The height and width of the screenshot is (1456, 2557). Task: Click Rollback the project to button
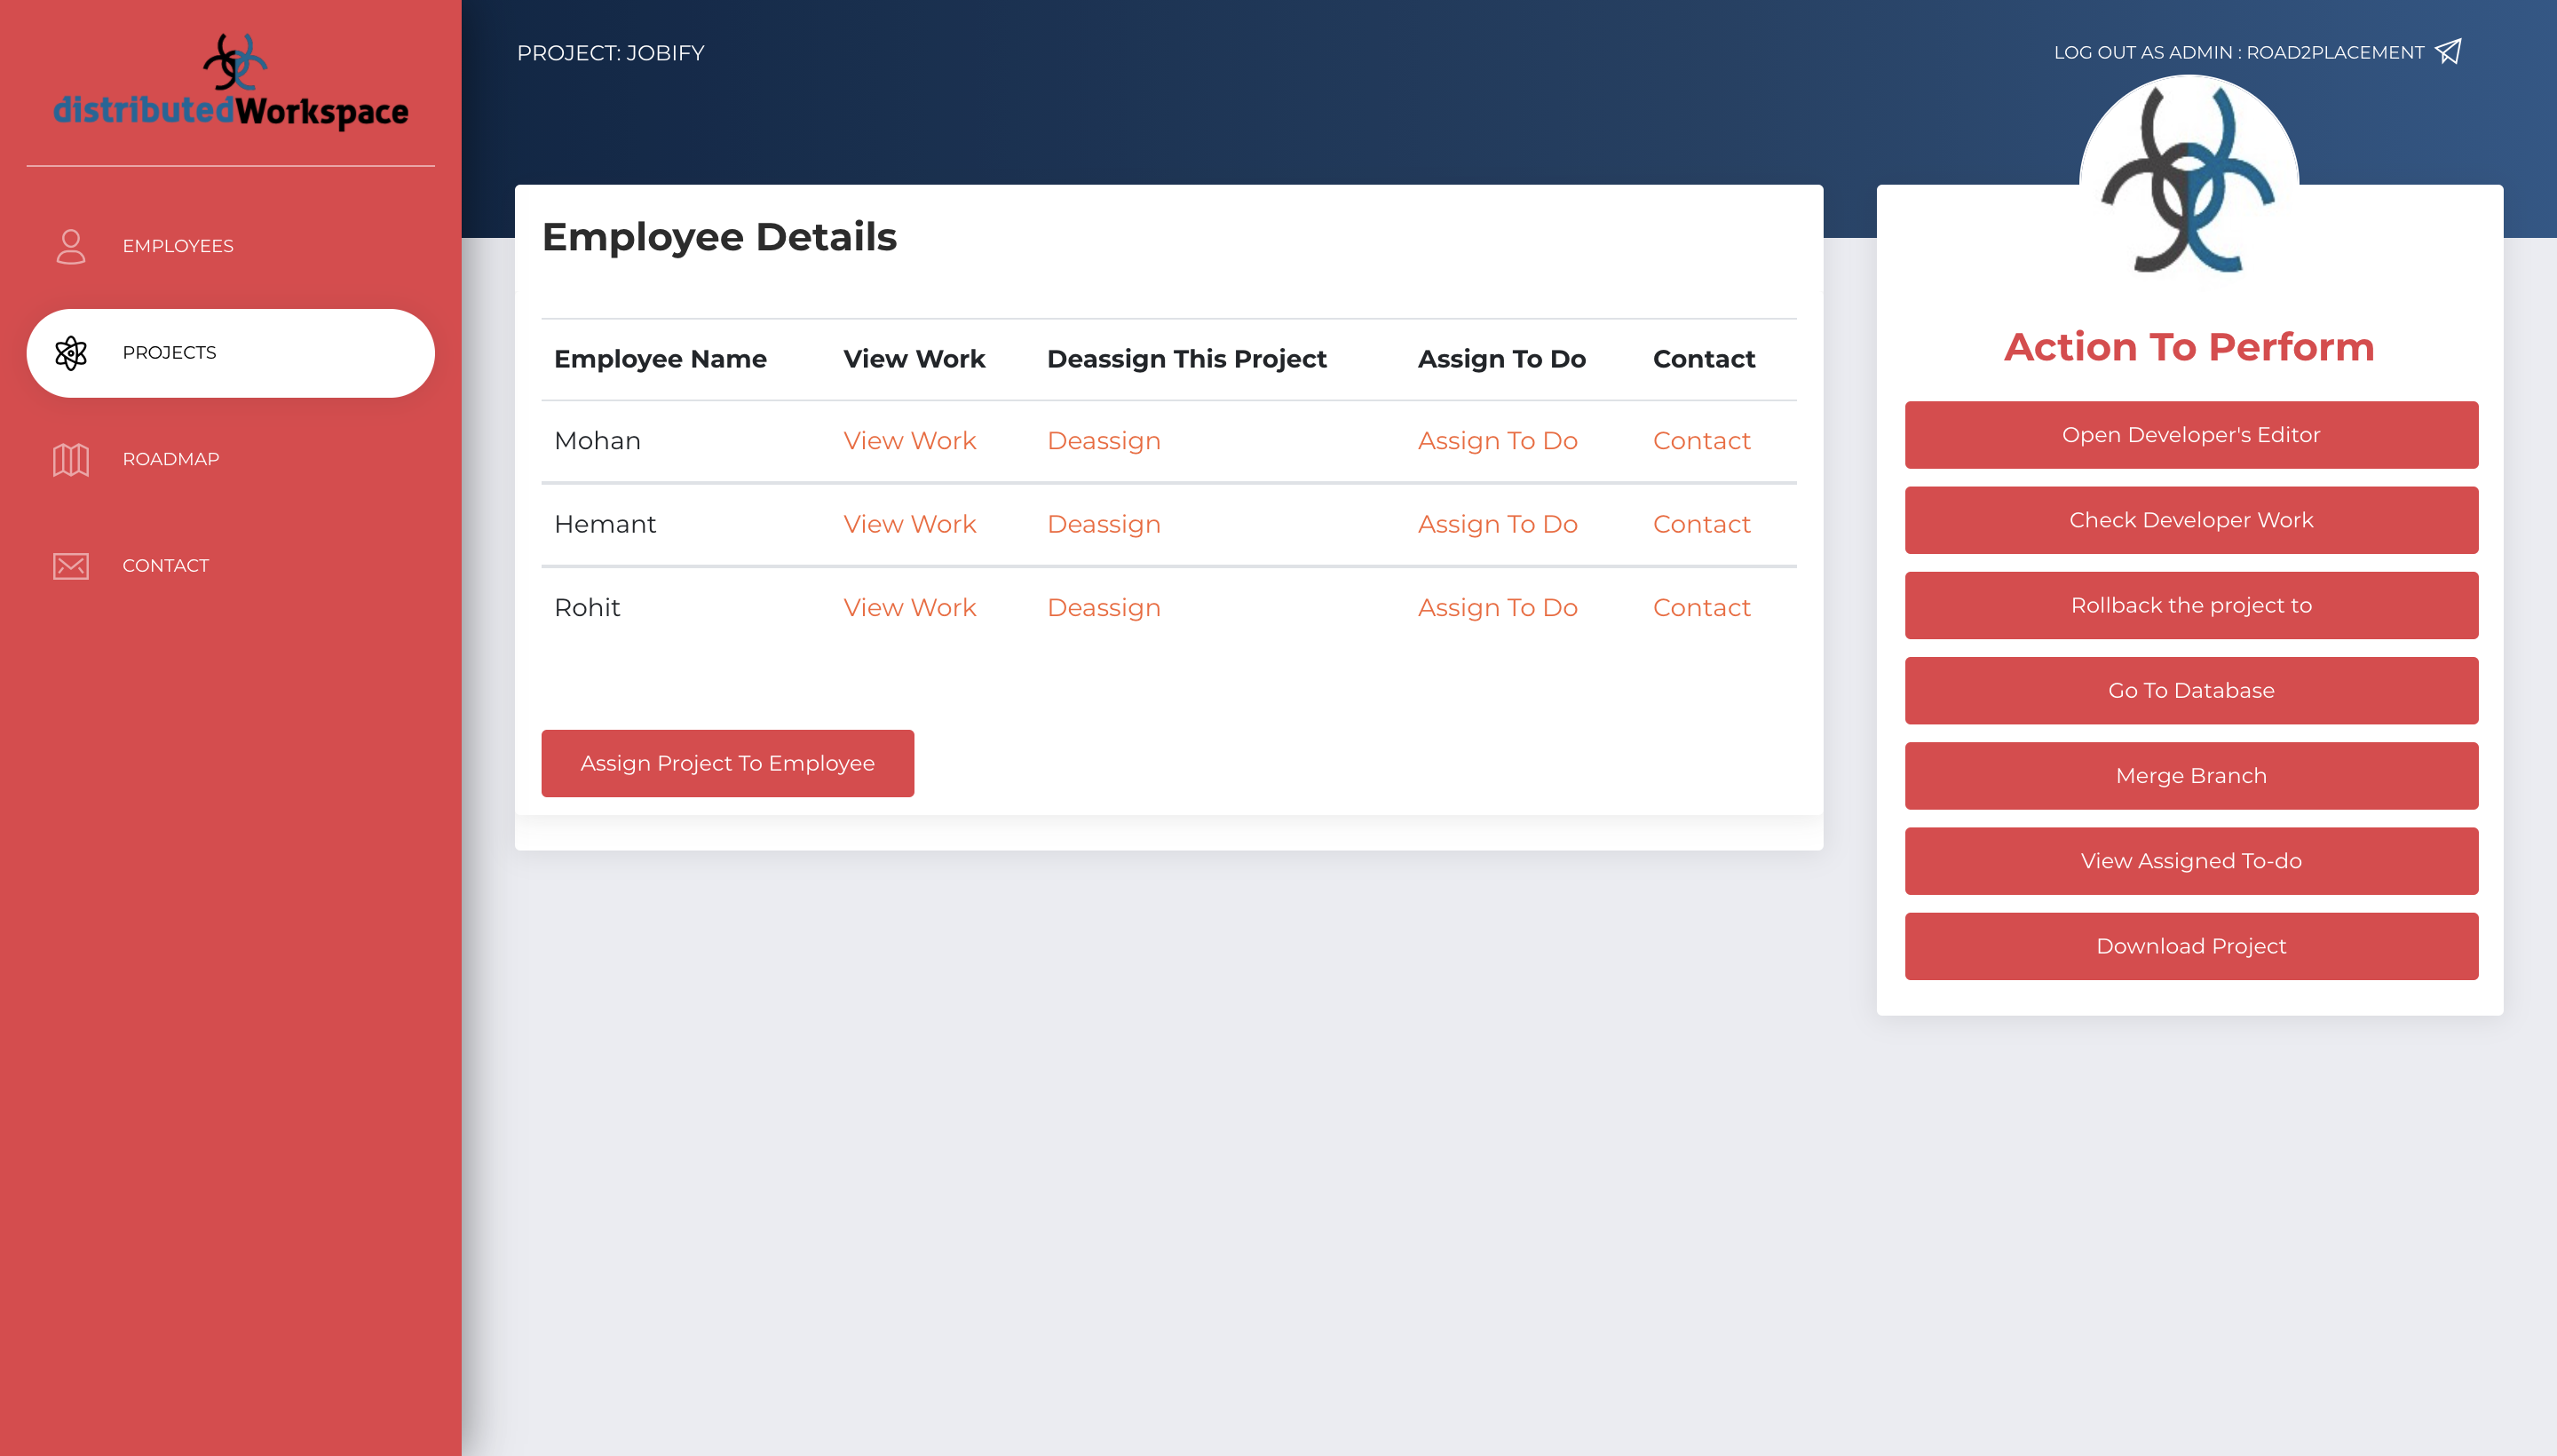coord(2190,605)
